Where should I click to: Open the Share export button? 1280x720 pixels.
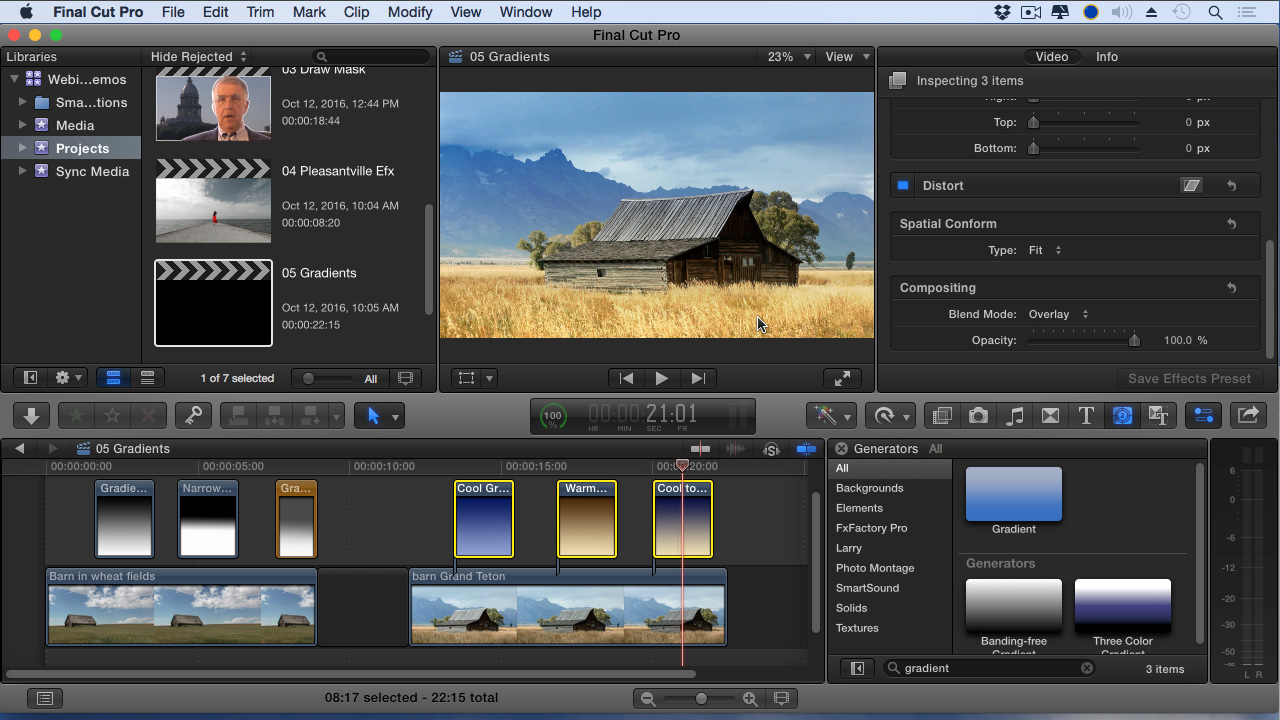click(x=1248, y=416)
